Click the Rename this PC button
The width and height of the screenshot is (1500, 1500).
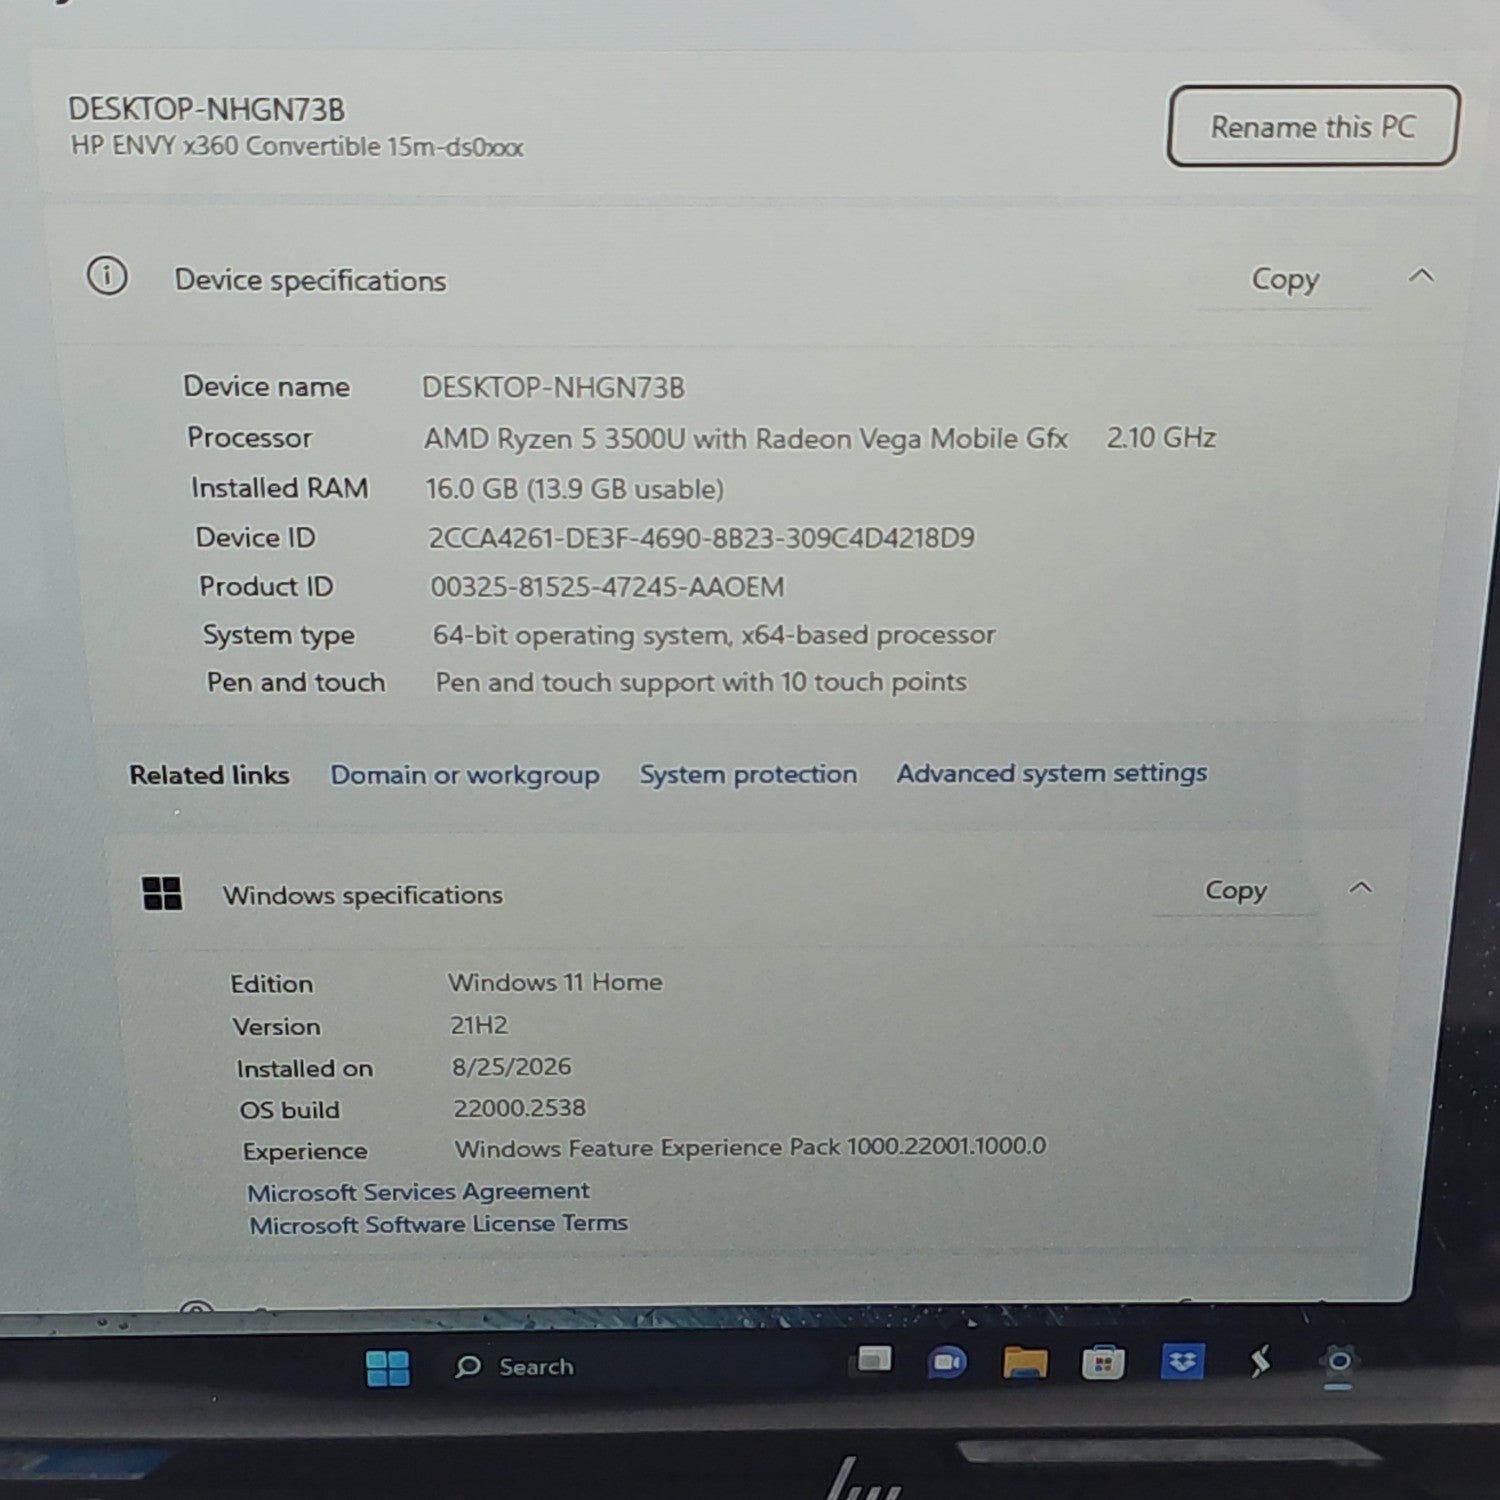(1313, 126)
